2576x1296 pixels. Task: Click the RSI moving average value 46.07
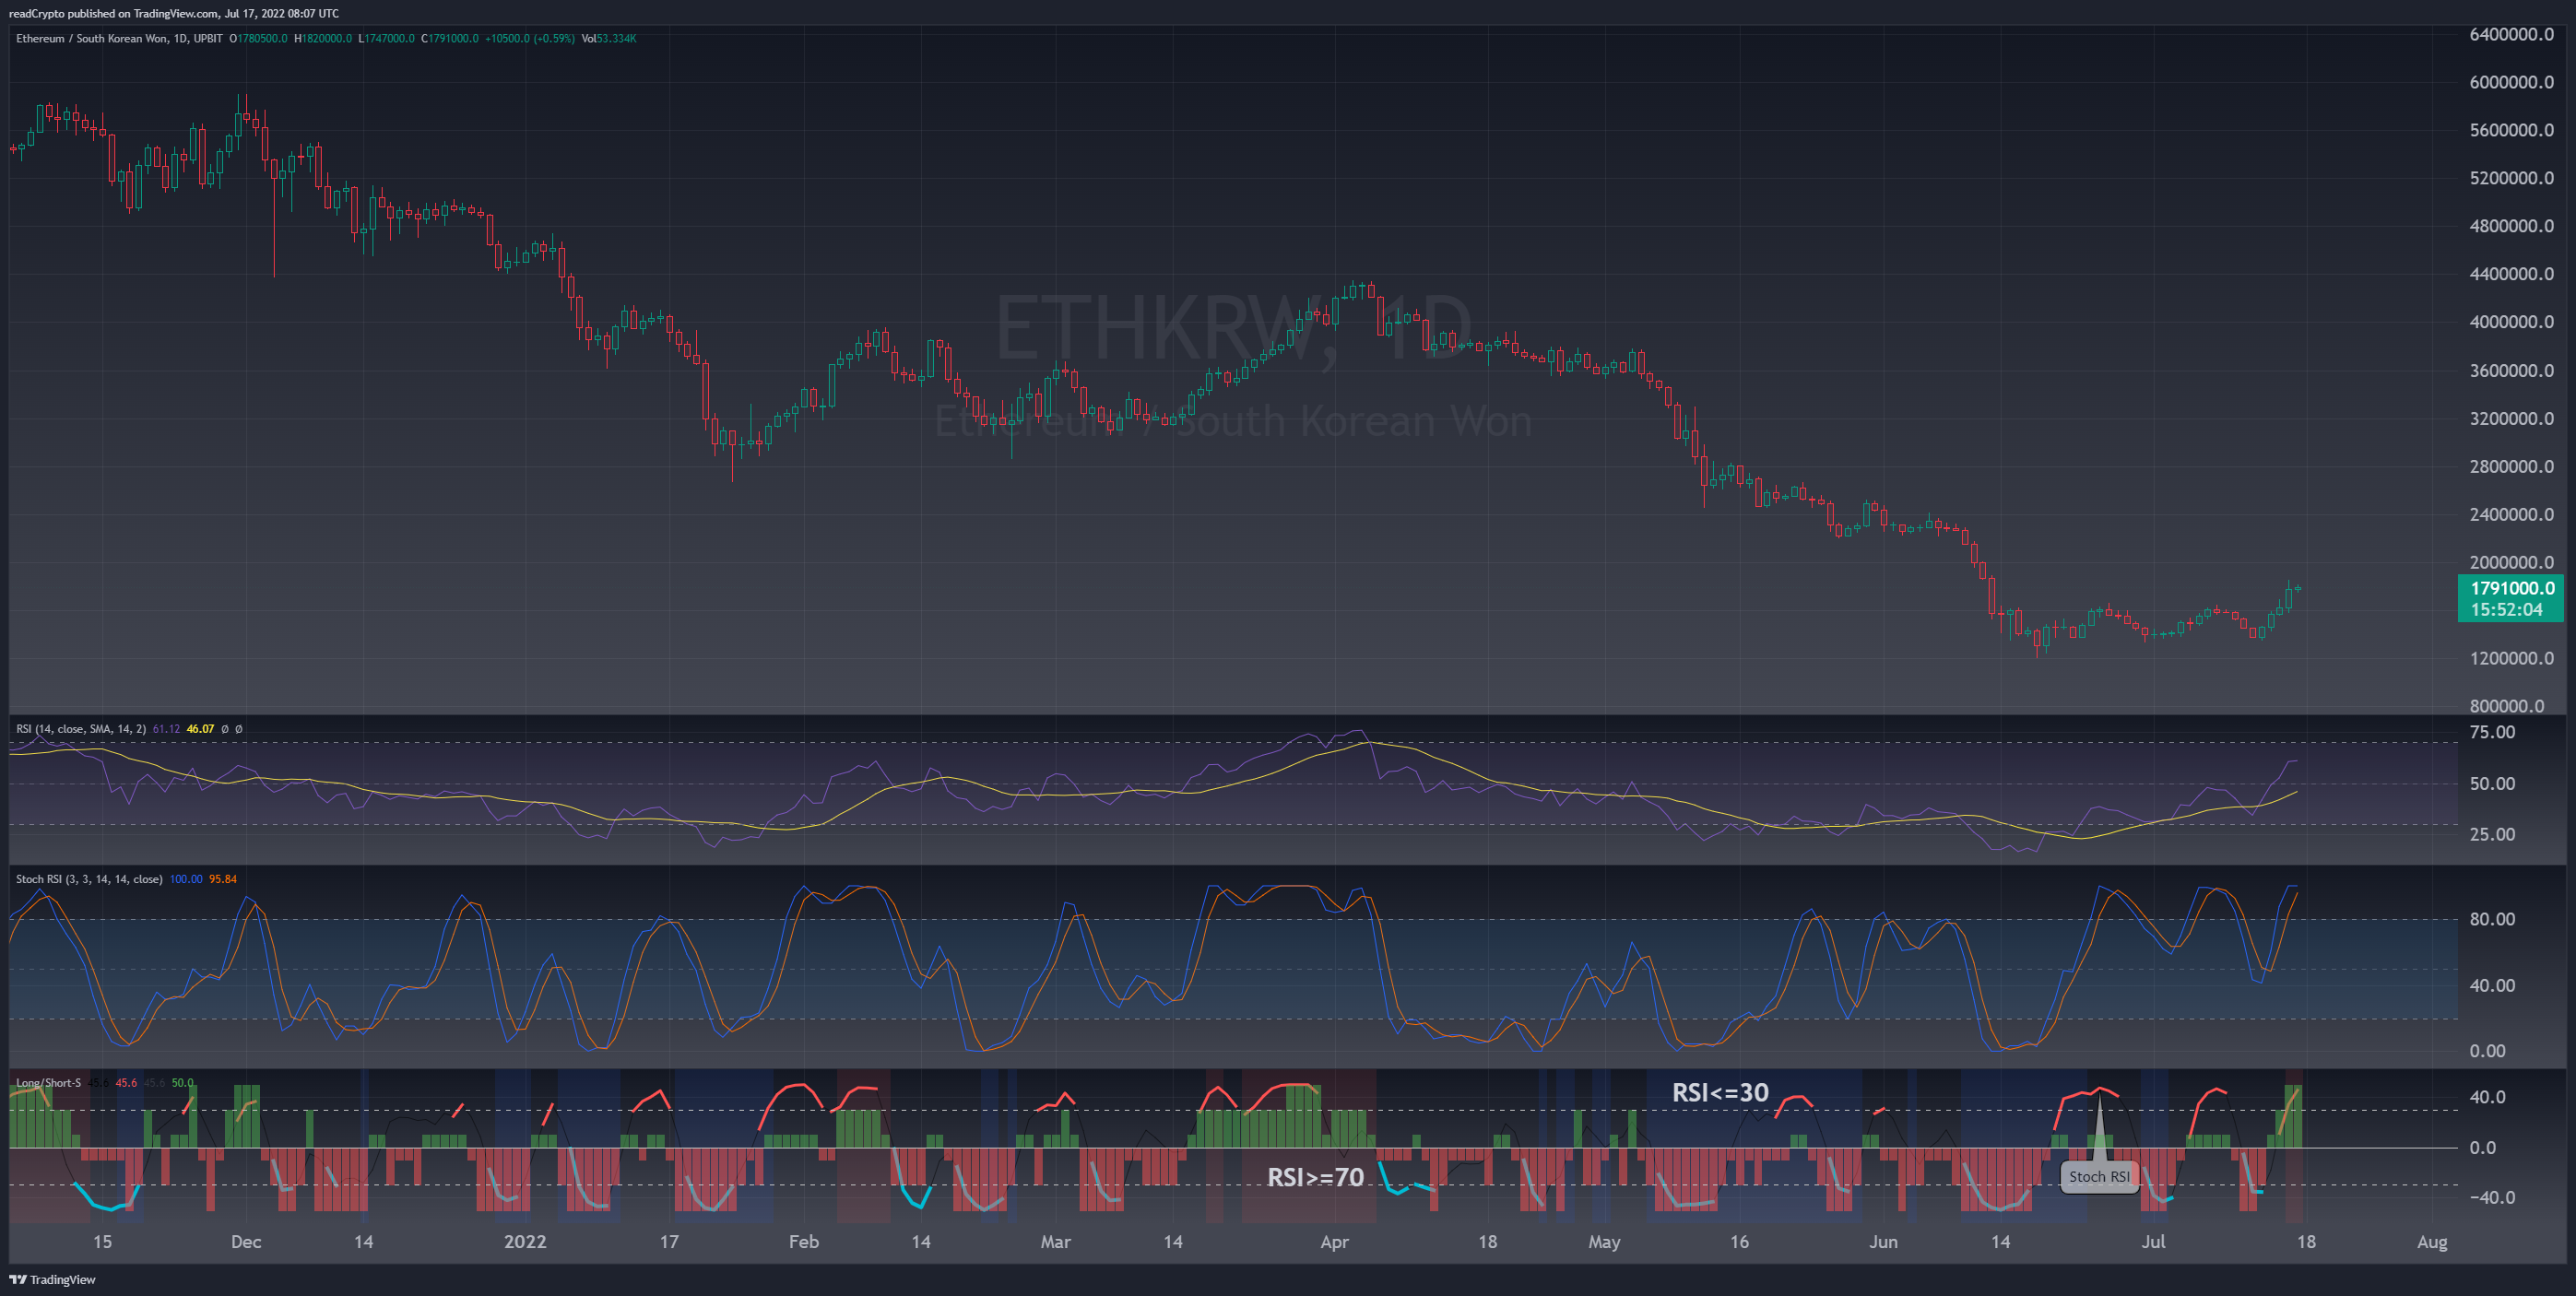(200, 729)
